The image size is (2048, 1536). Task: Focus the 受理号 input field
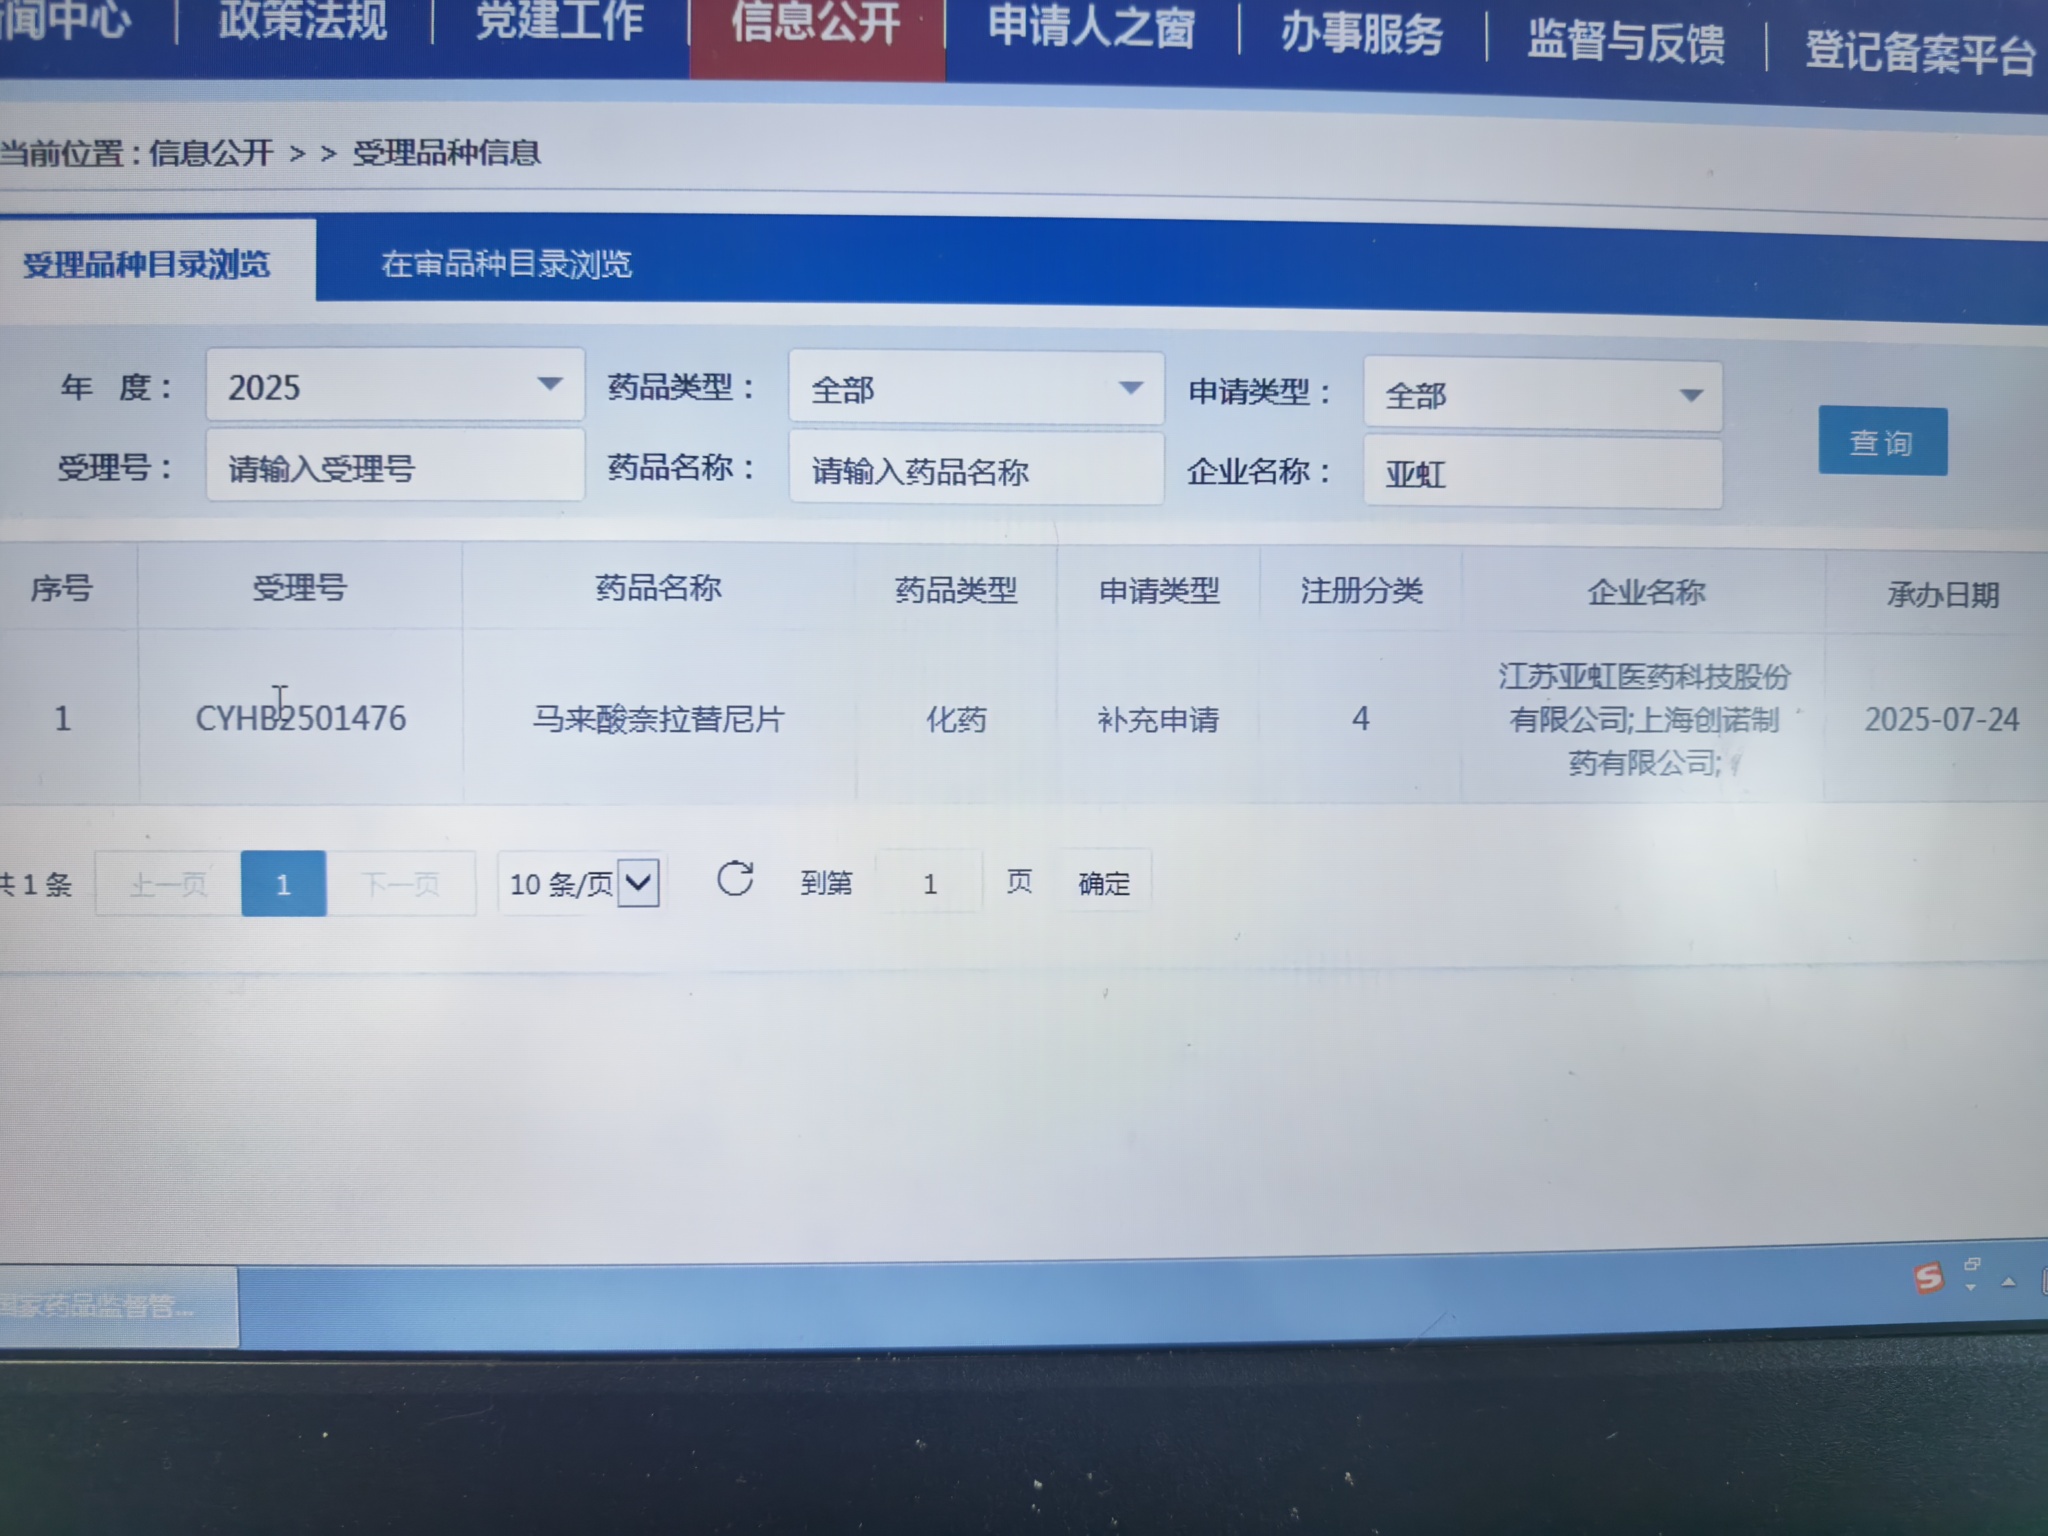(395, 467)
